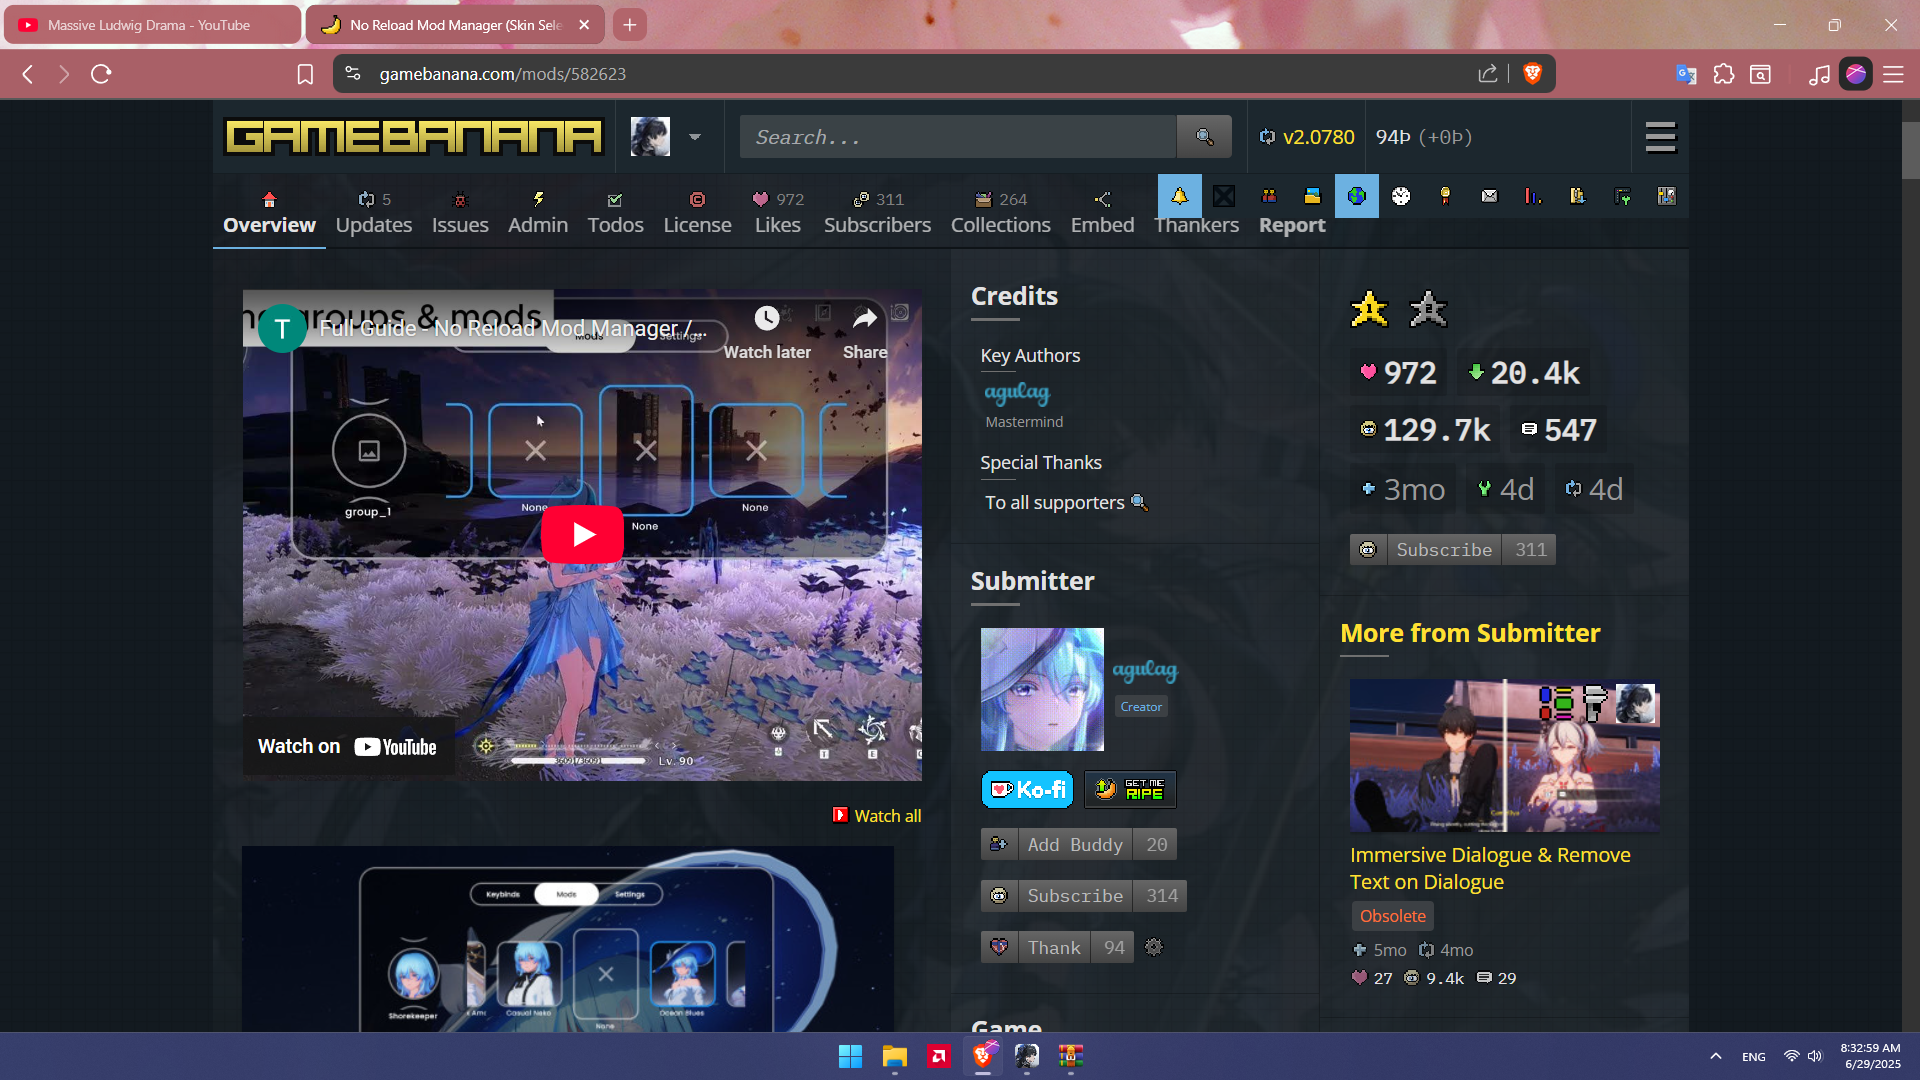
Task: Click the Watch on YouTube link
Action: [x=347, y=747]
